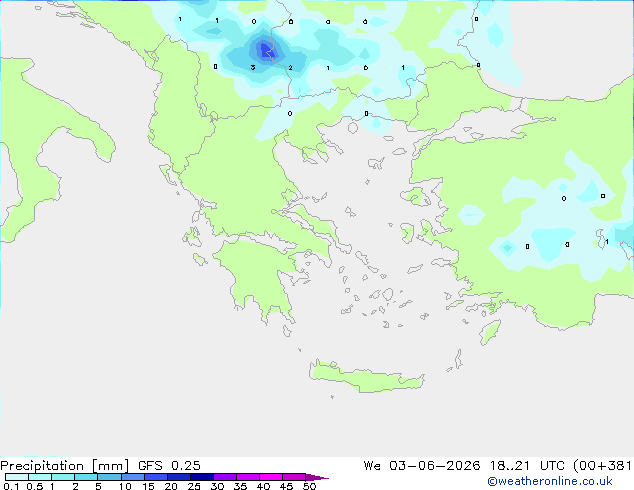634x490 pixels.
Task: Click the 'Precipitation [mm]' title text
Action: (64, 466)
